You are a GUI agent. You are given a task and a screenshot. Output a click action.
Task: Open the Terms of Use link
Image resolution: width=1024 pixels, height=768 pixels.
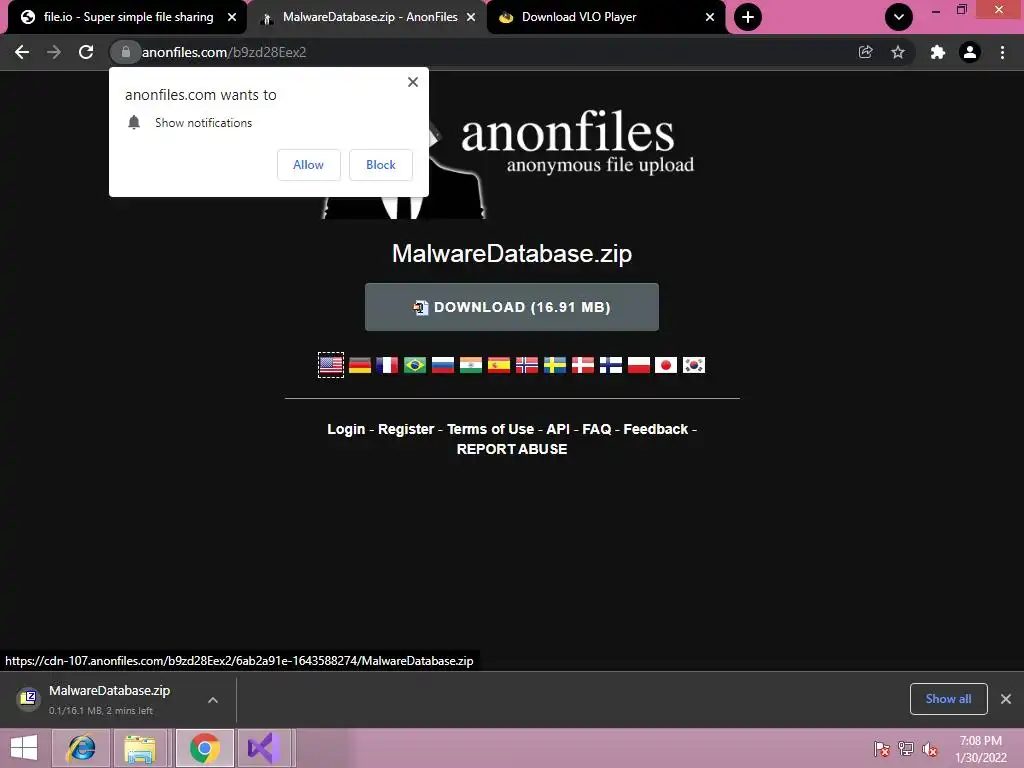490,429
